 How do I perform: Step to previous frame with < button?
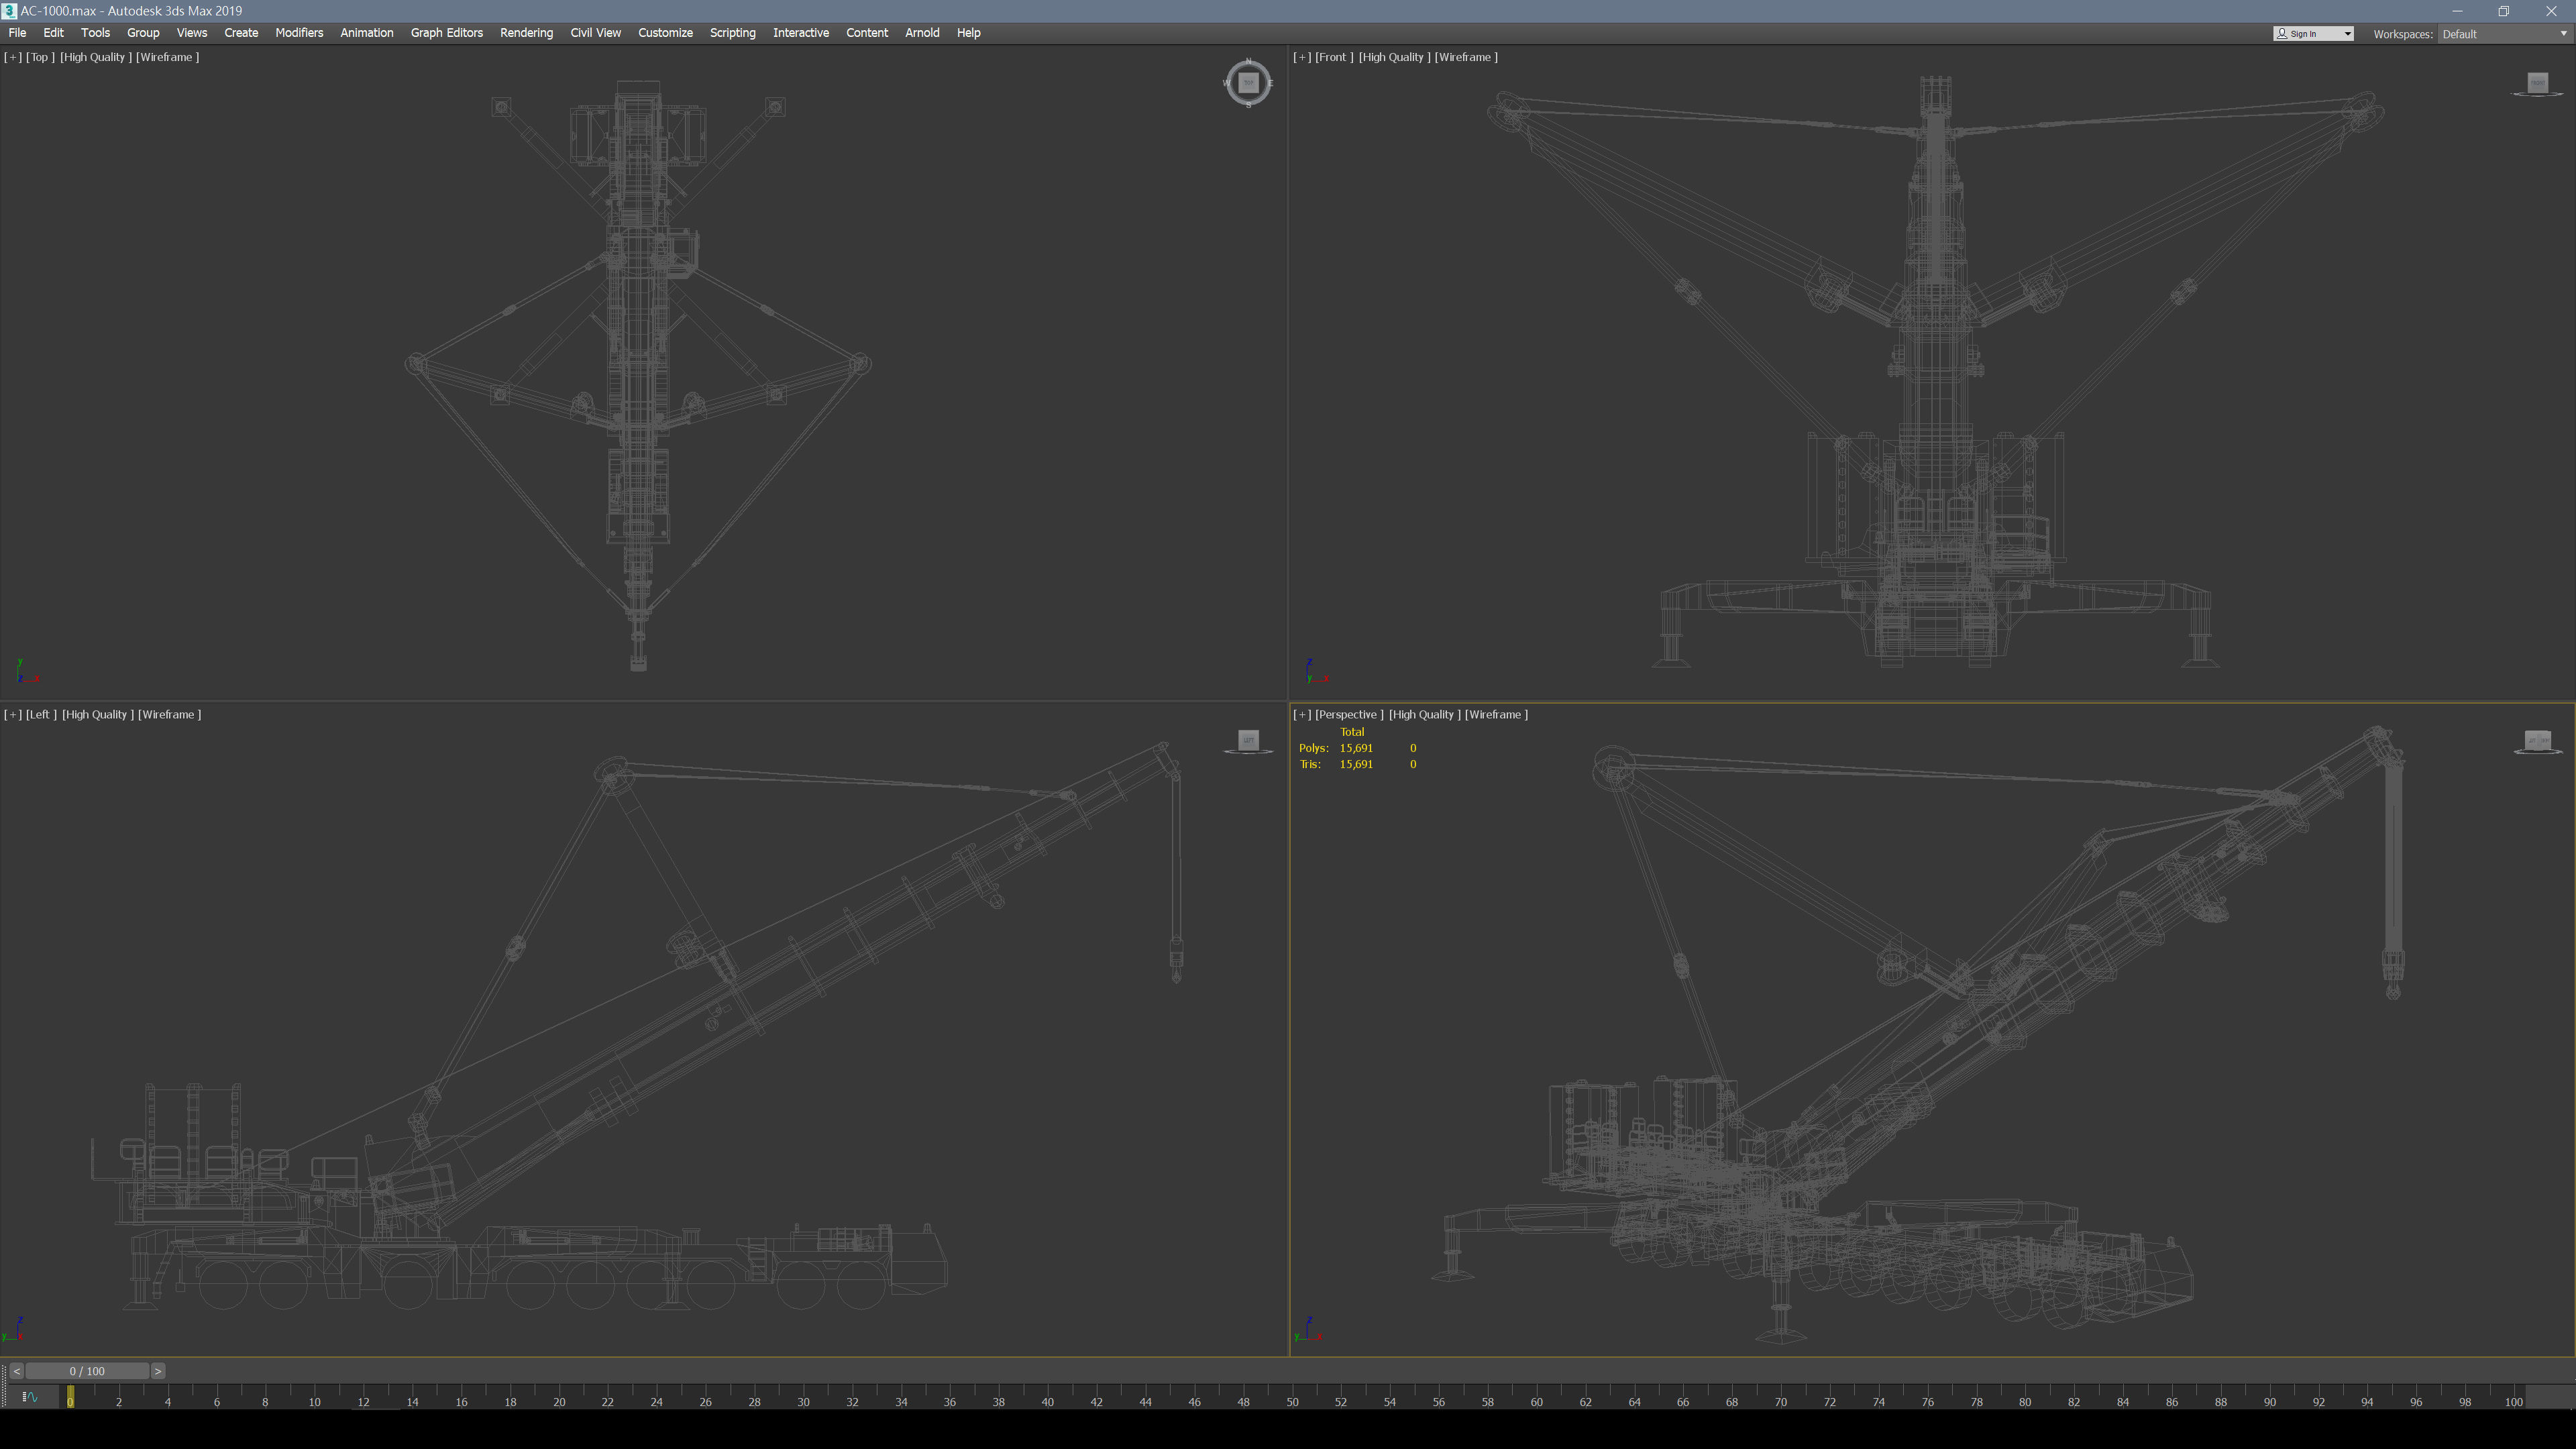pos(17,1371)
